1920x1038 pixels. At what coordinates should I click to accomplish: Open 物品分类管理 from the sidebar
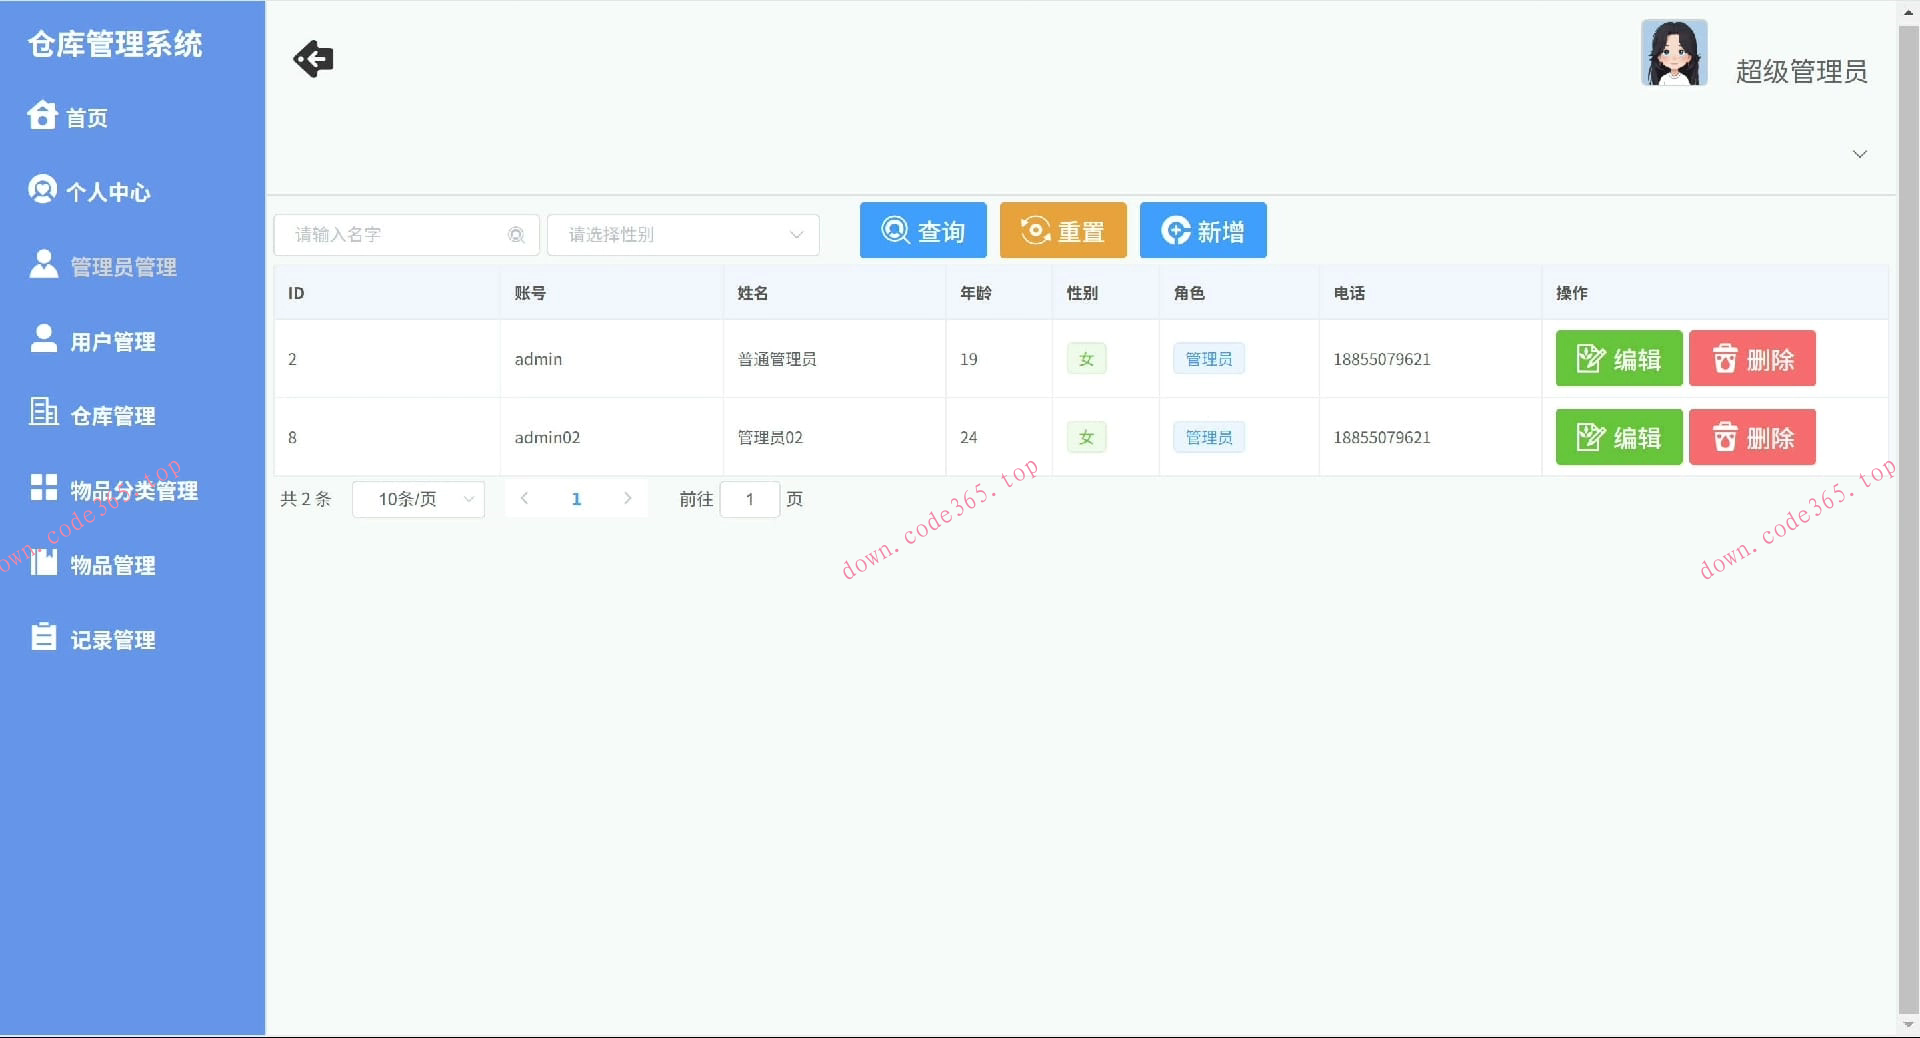pyautogui.click(x=133, y=490)
